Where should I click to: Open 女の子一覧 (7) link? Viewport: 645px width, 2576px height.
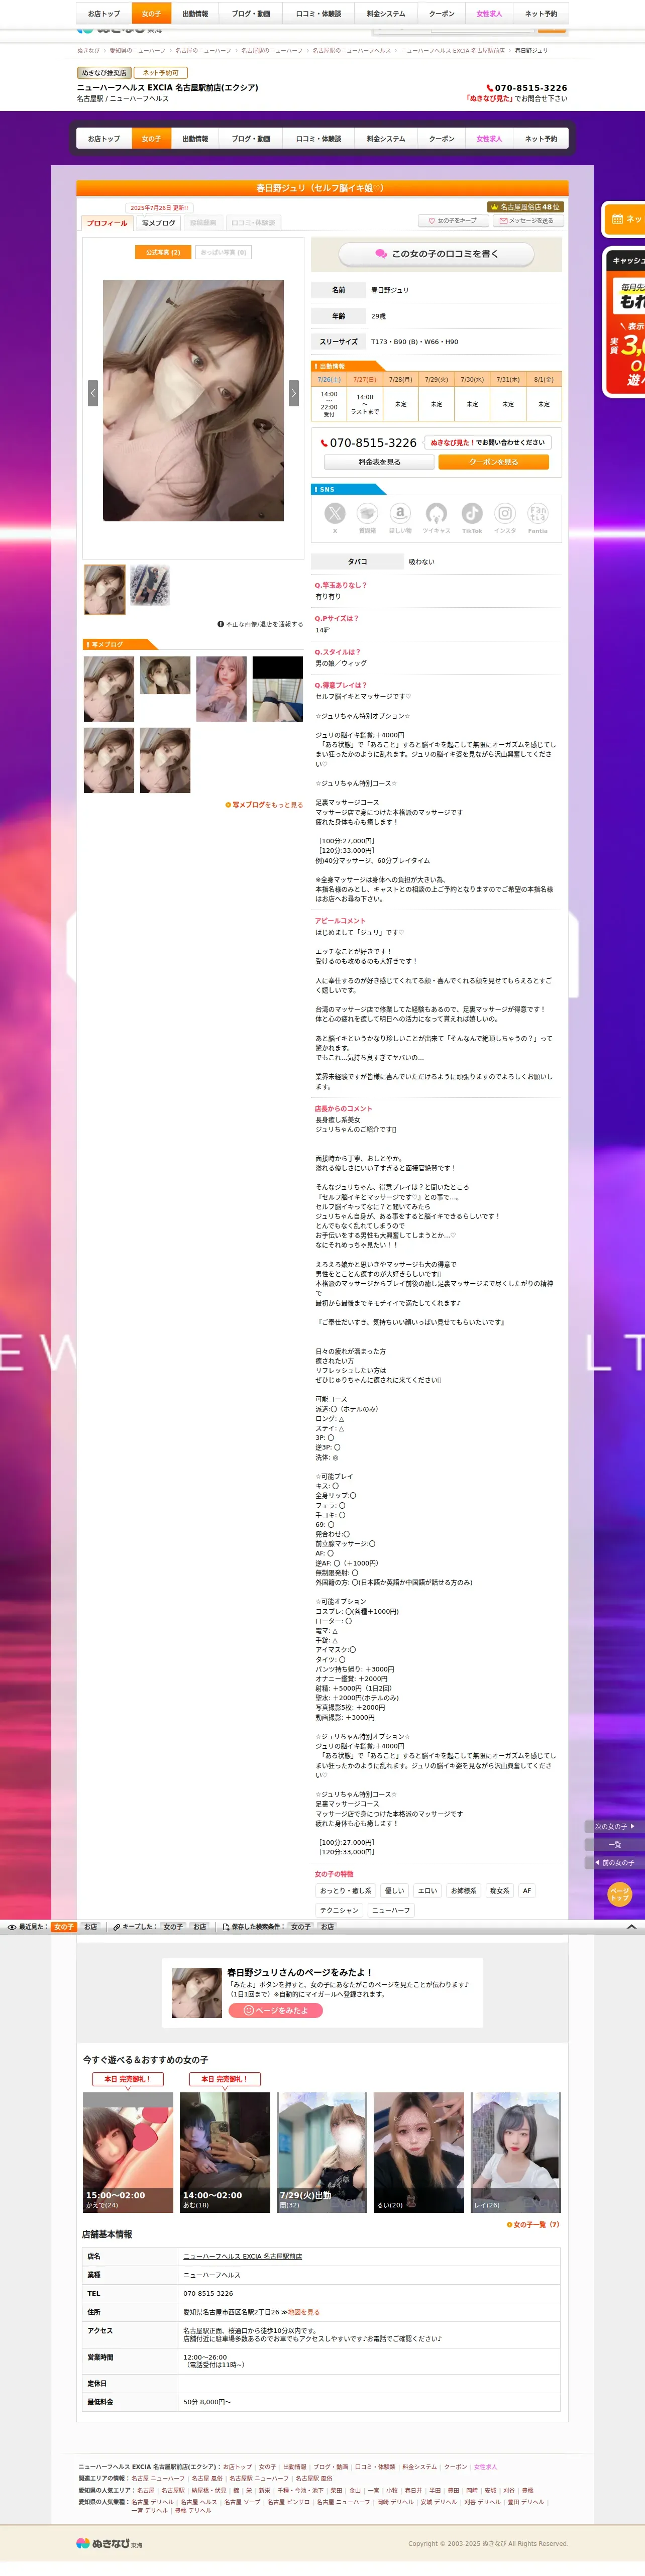(533, 2224)
